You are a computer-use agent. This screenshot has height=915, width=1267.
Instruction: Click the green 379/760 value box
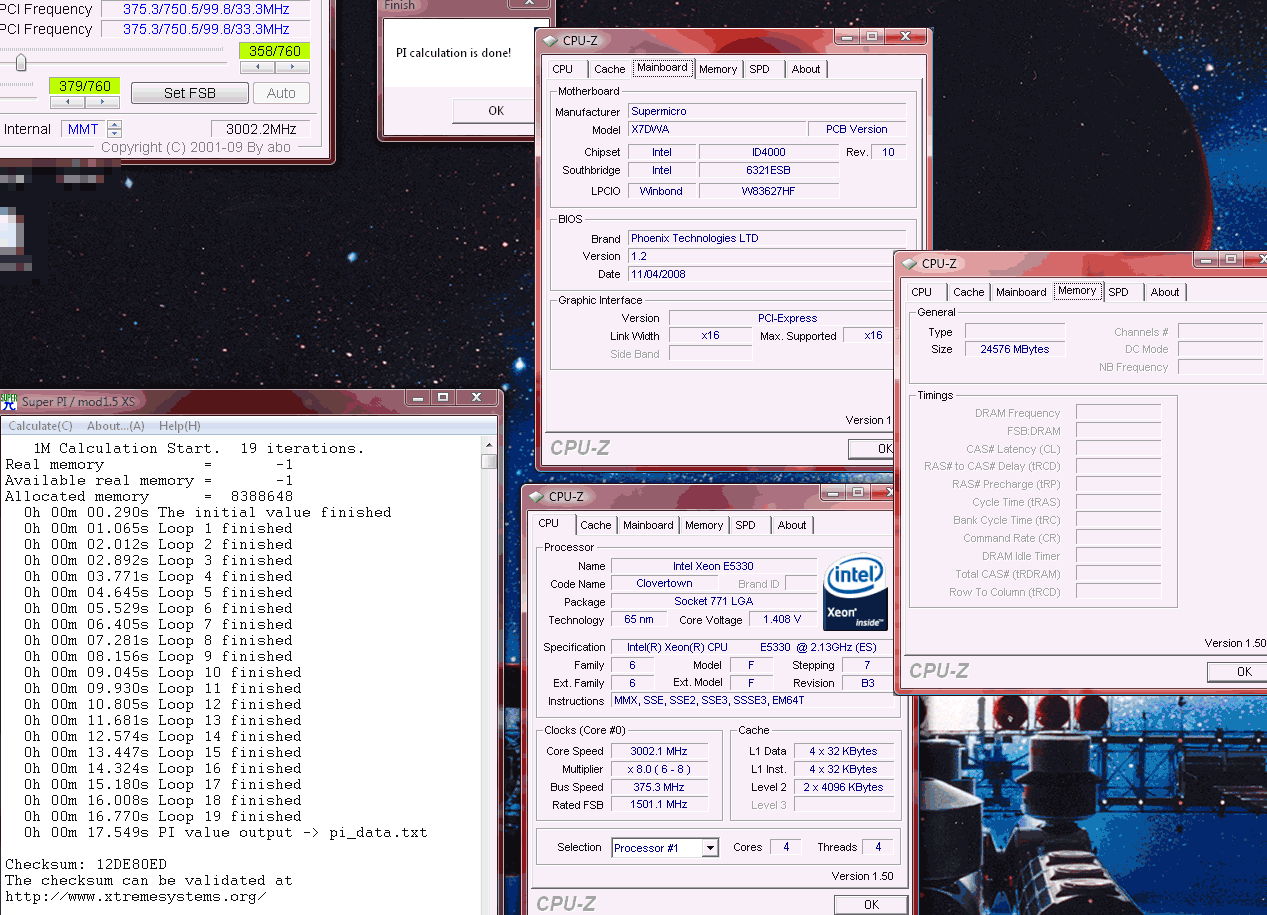(85, 86)
